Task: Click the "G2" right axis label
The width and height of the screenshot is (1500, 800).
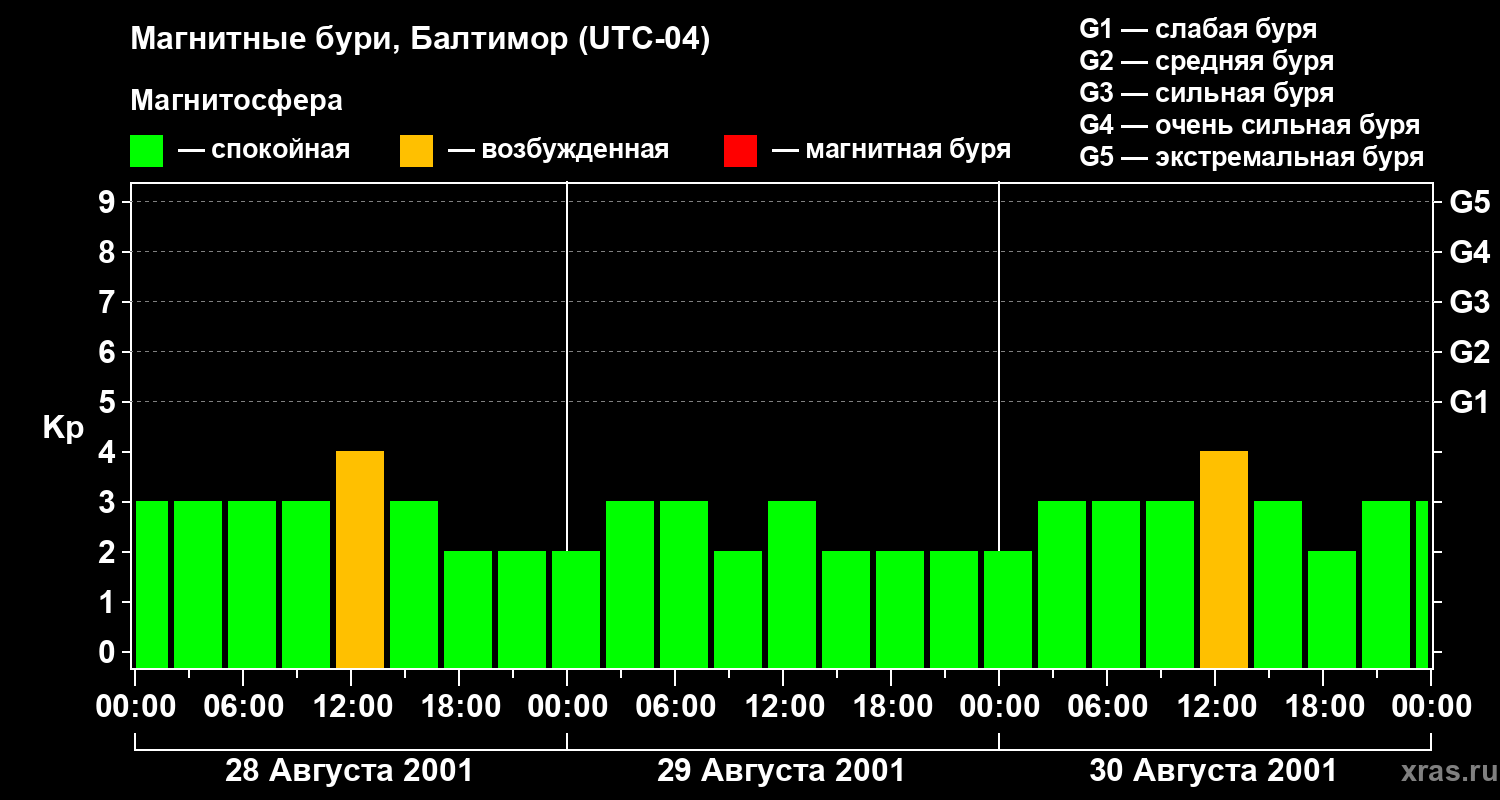Action: pos(1469,352)
